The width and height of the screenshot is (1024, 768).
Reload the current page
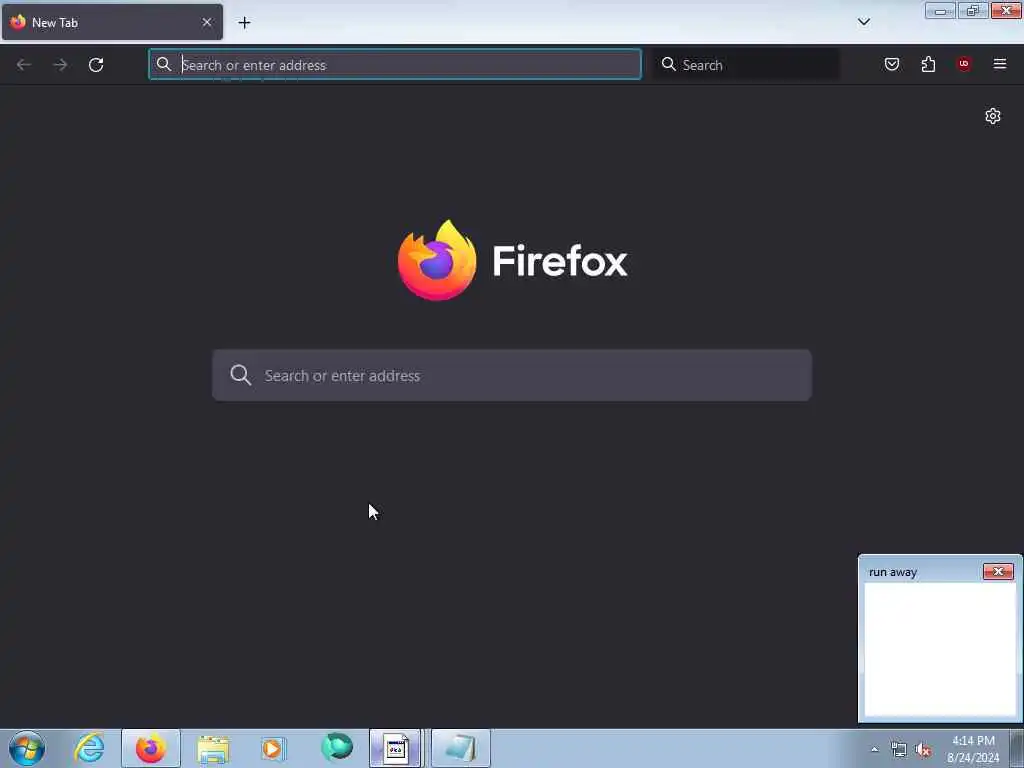(96, 65)
